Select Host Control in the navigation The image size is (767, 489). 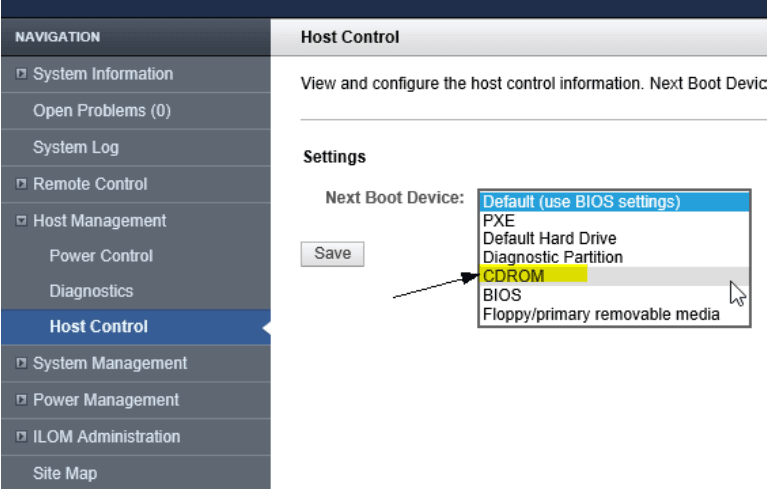click(98, 327)
